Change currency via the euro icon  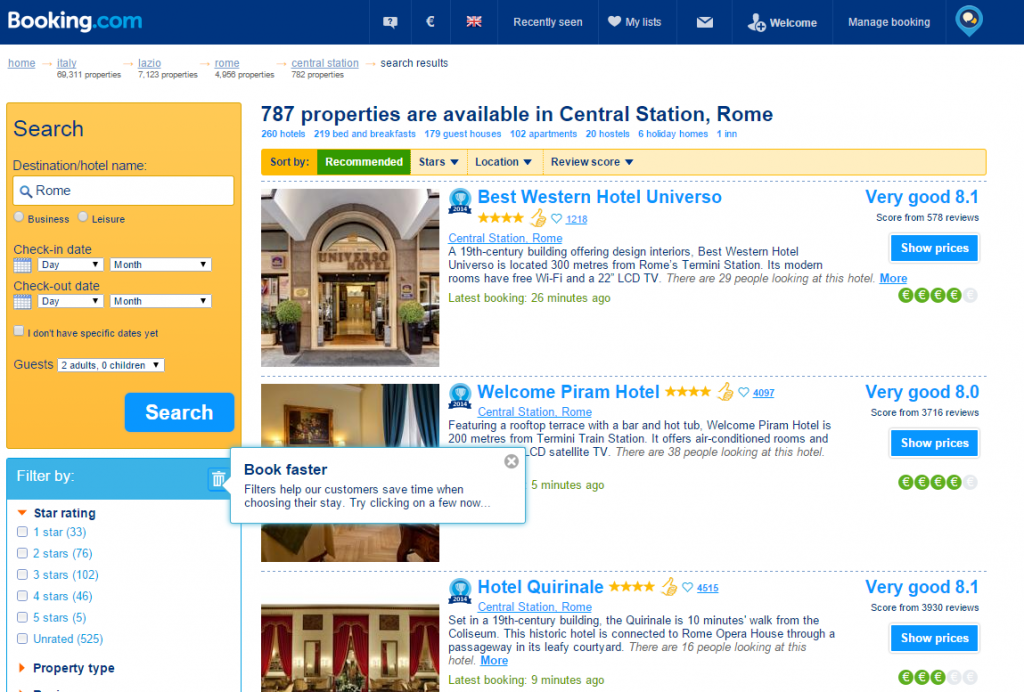click(x=430, y=22)
